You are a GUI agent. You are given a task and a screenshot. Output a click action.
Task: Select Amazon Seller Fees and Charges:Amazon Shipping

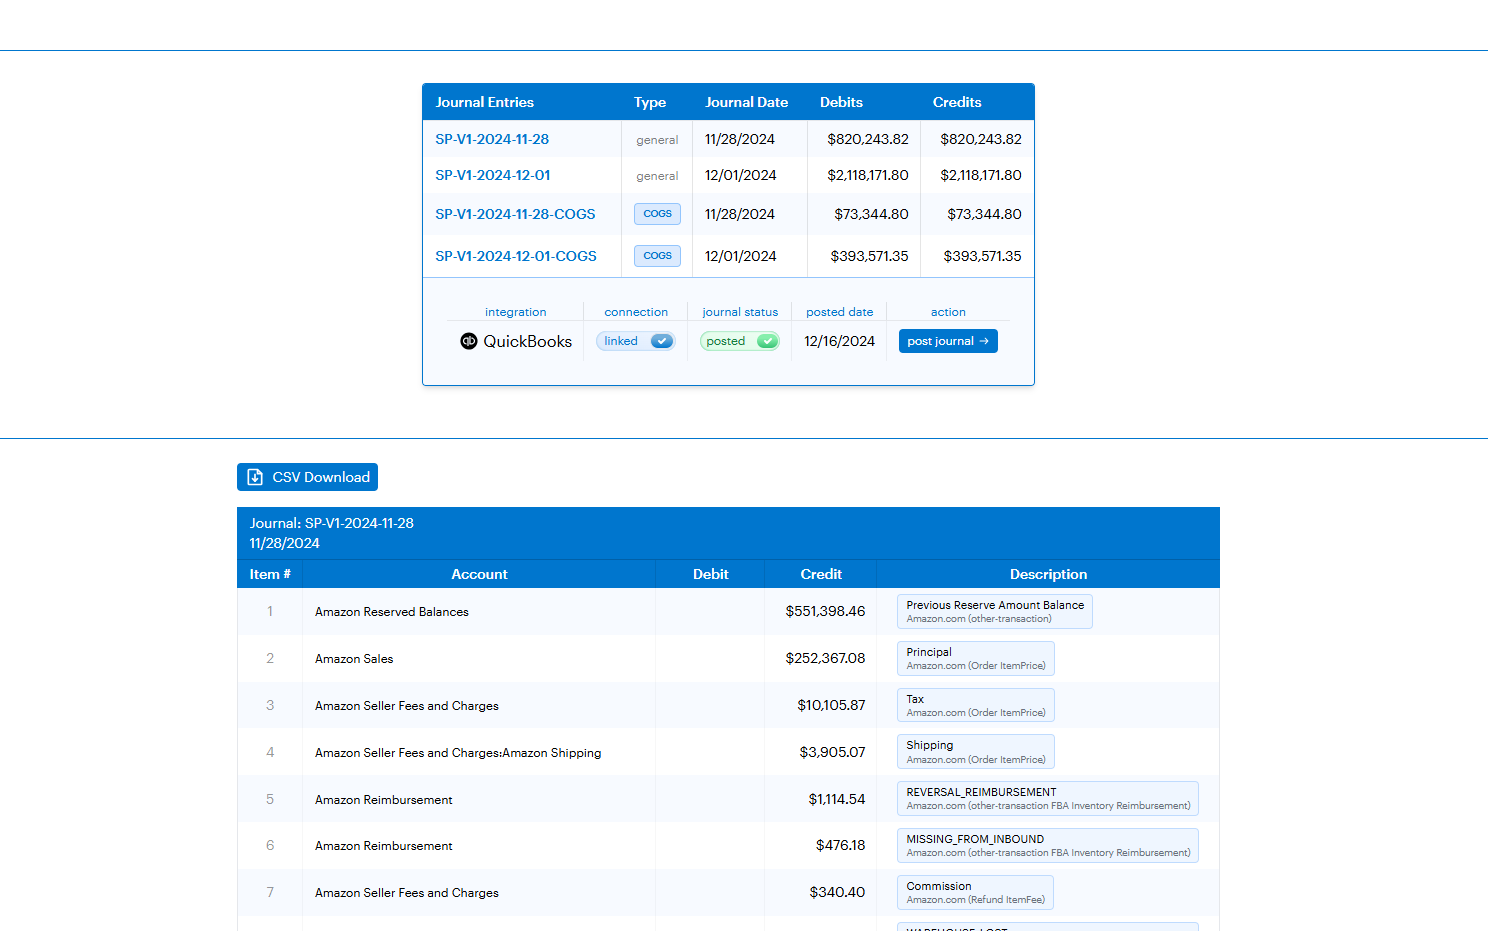(458, 753)
